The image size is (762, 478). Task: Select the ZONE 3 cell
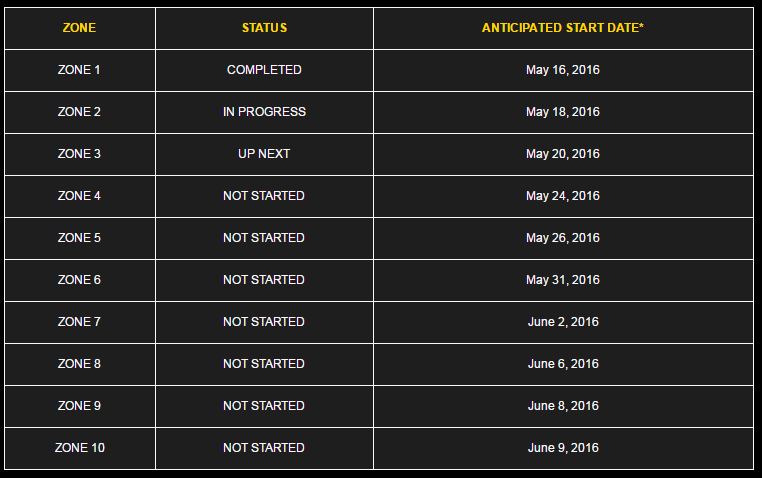[x=79, y=154]
